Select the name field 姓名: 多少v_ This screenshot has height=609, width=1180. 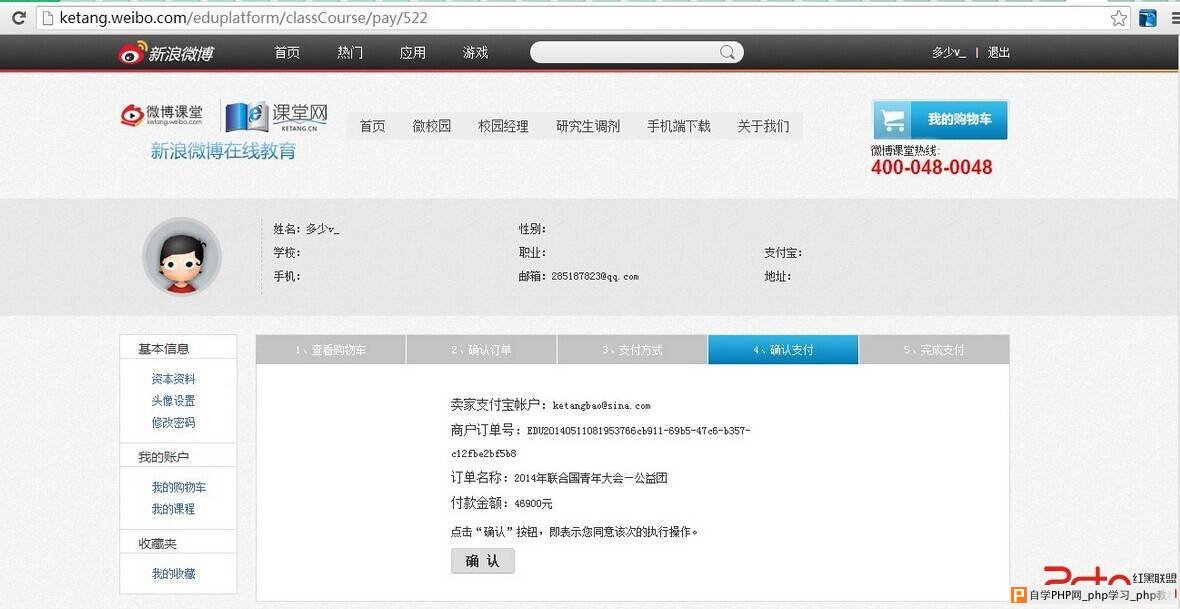point(306,229)
